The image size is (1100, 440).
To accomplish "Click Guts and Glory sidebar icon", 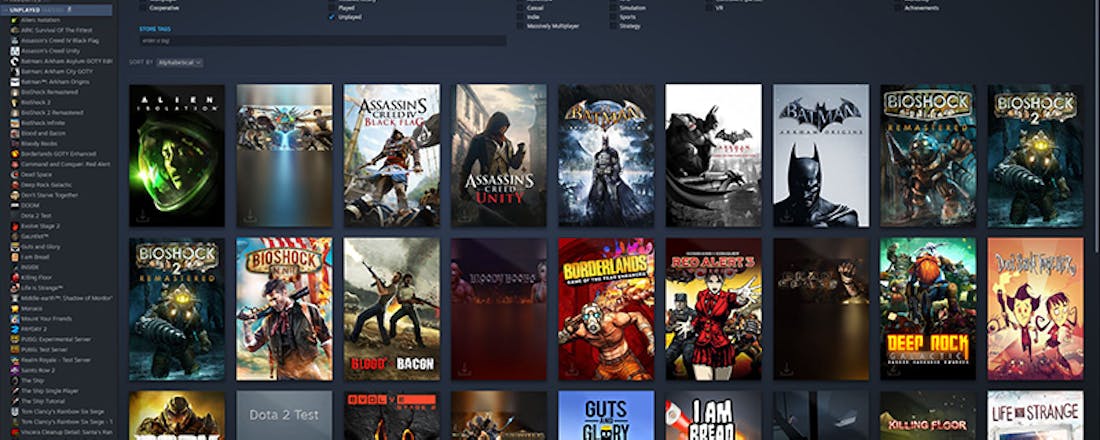I will (x=14, y=246).
